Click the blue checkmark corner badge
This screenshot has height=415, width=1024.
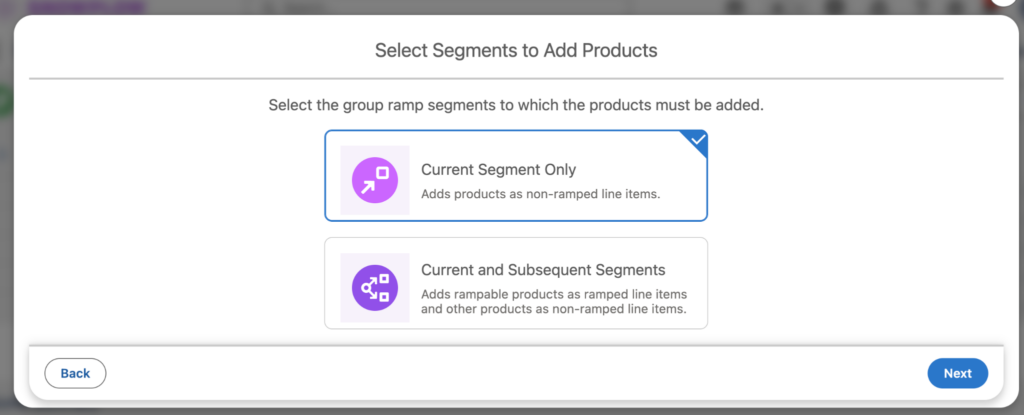[696, 141]
